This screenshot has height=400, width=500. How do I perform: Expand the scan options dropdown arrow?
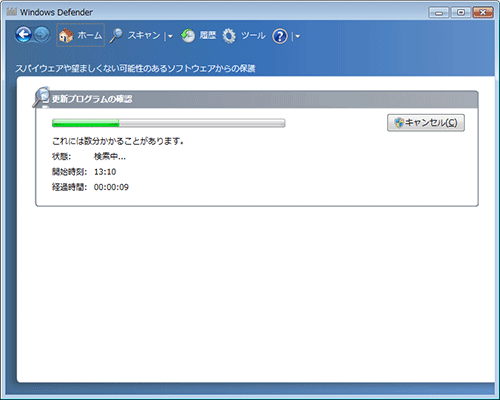(170, 36)
